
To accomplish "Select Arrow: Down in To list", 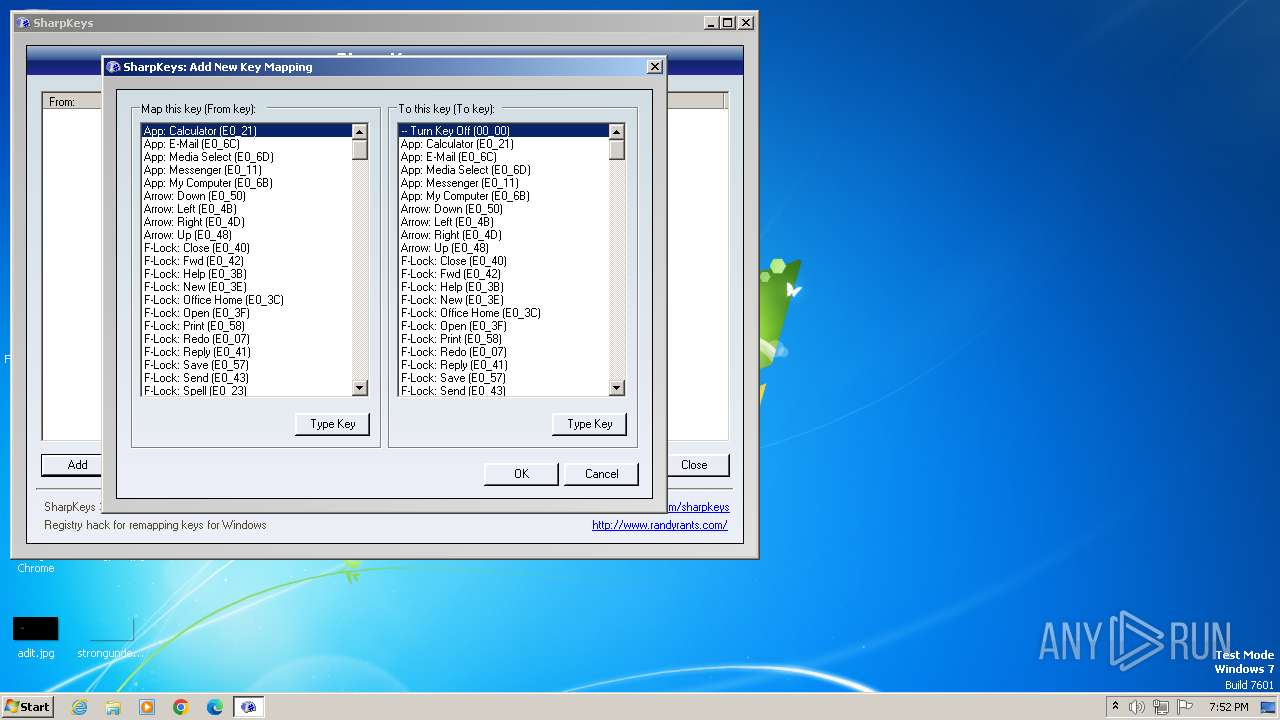I will (x=504, y=209).
